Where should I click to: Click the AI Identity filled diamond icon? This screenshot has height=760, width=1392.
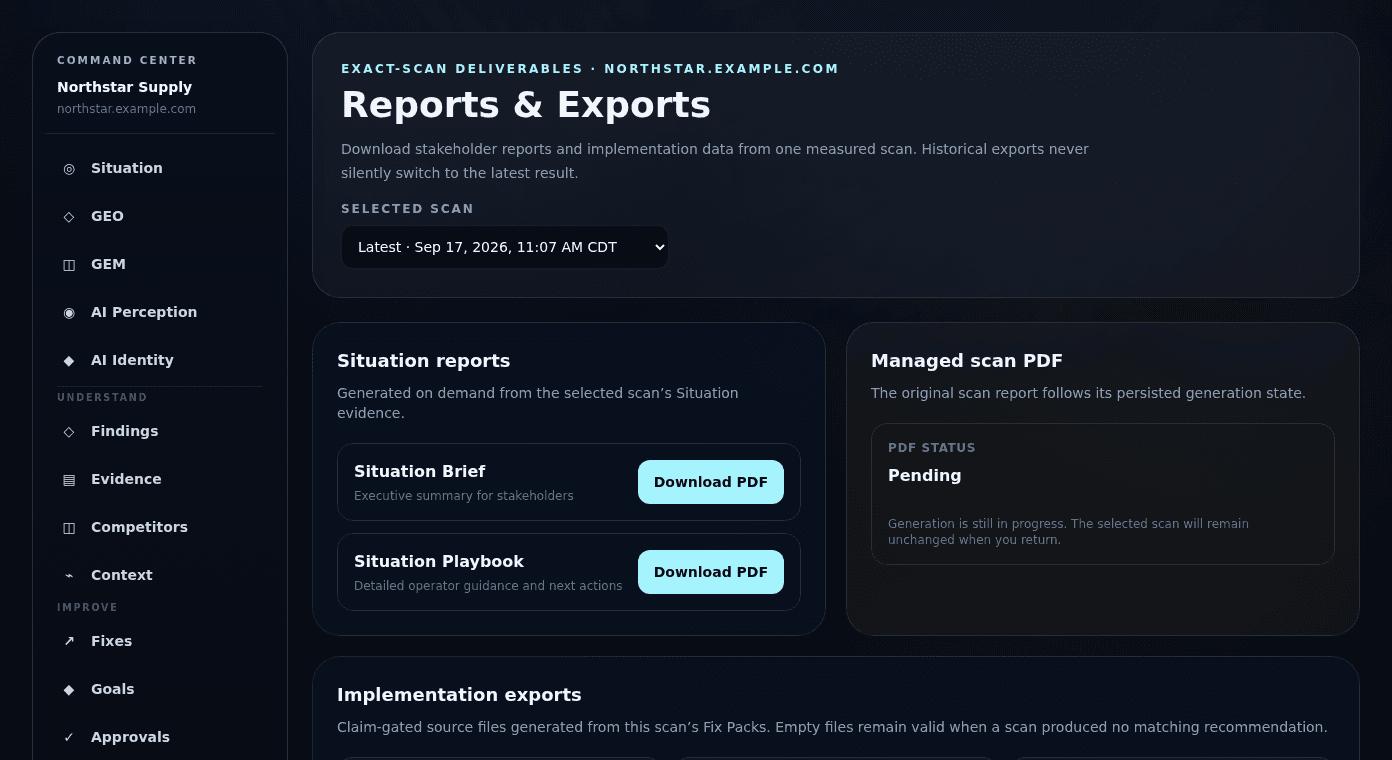coord(69,360)
